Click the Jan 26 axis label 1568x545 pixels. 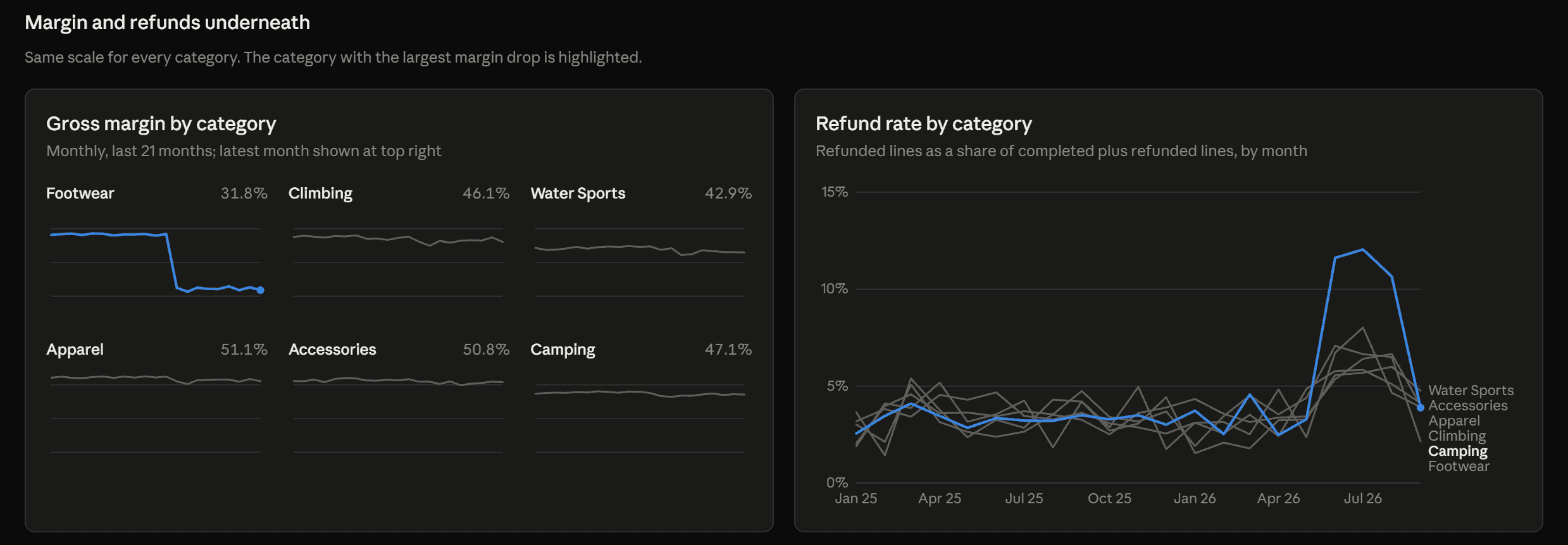[1194, 498]
